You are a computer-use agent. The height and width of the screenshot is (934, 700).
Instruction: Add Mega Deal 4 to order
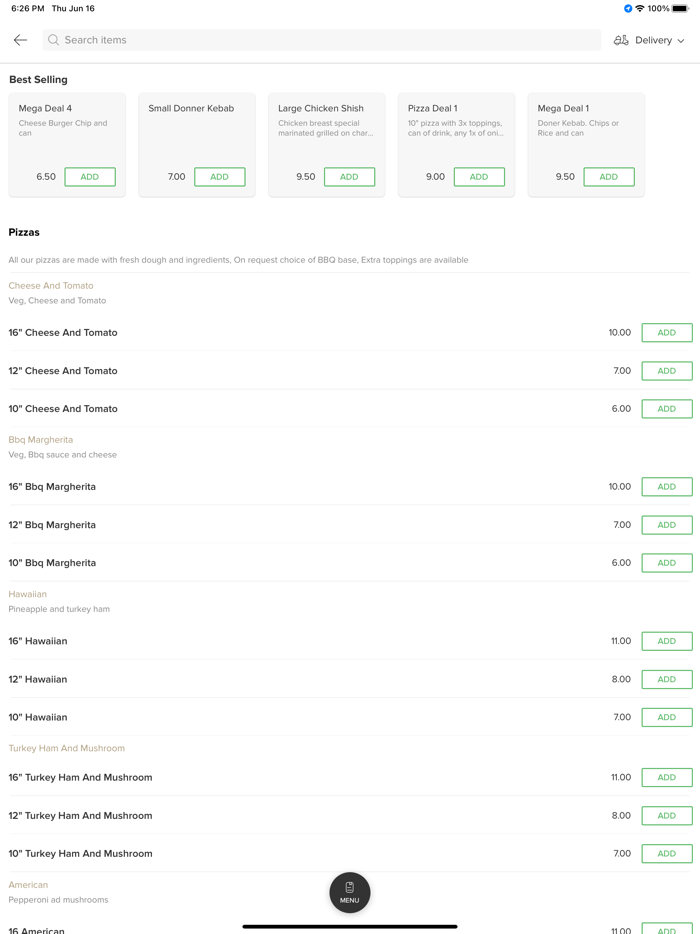click(90, 177)
